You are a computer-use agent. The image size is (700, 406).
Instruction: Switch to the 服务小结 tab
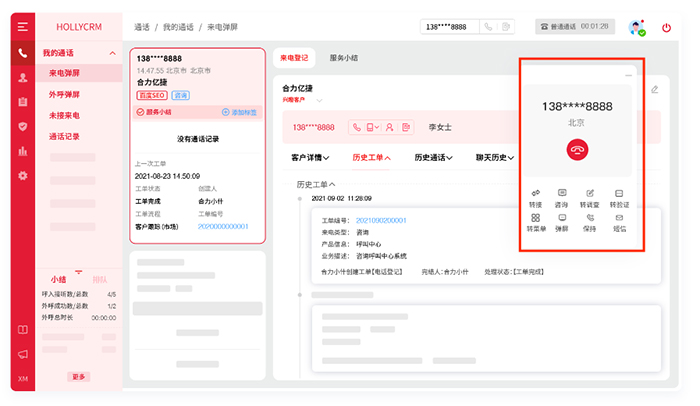(346, 59)
